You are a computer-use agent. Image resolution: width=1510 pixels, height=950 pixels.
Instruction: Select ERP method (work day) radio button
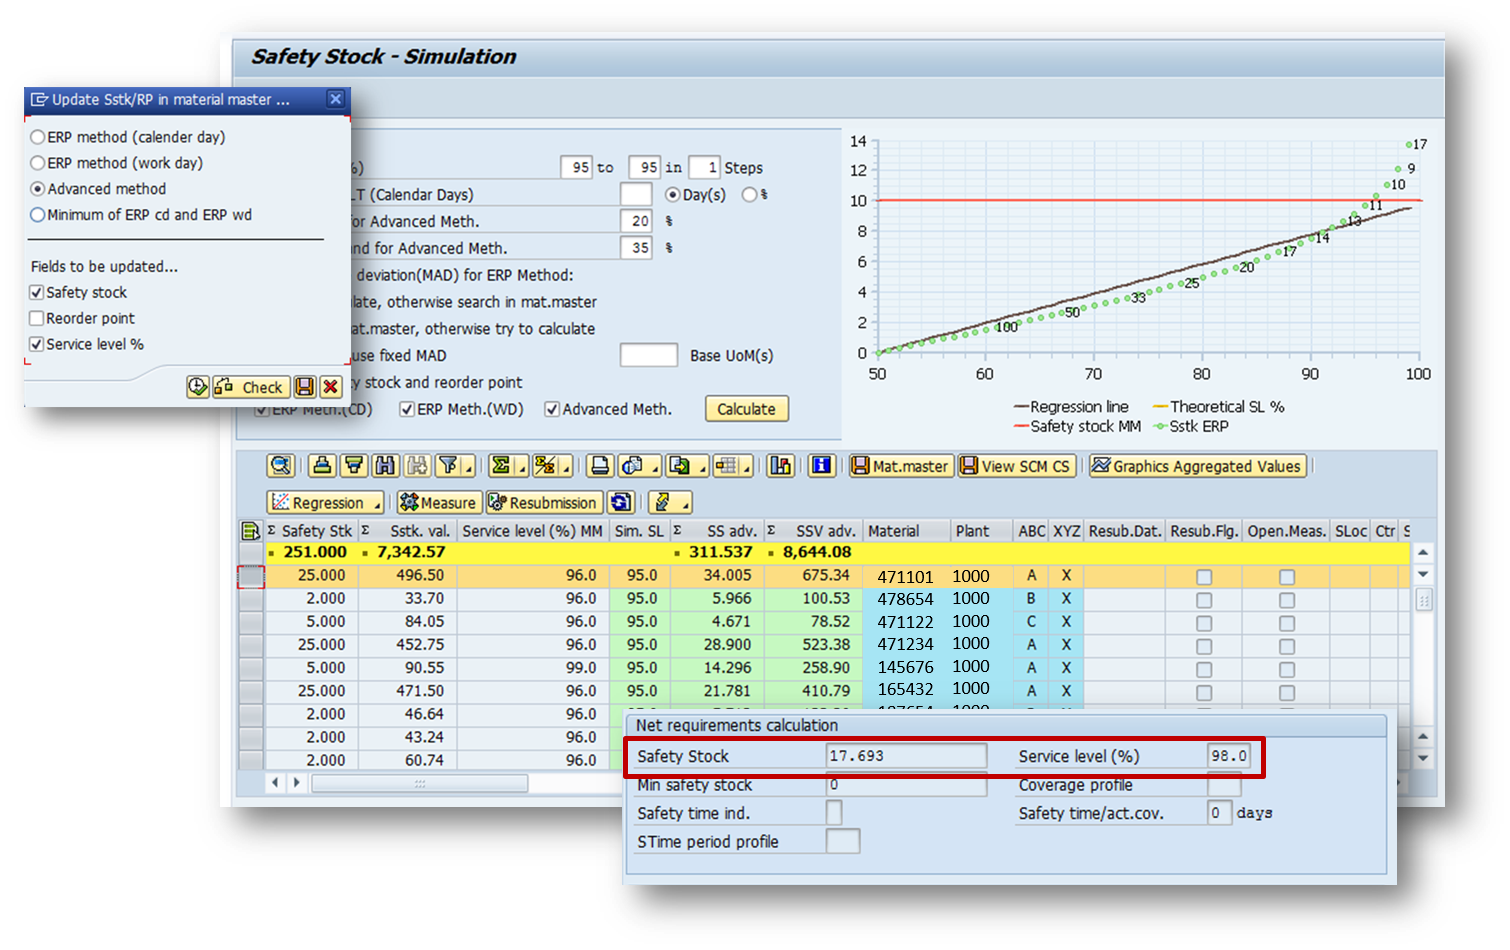tap(37, 163)
